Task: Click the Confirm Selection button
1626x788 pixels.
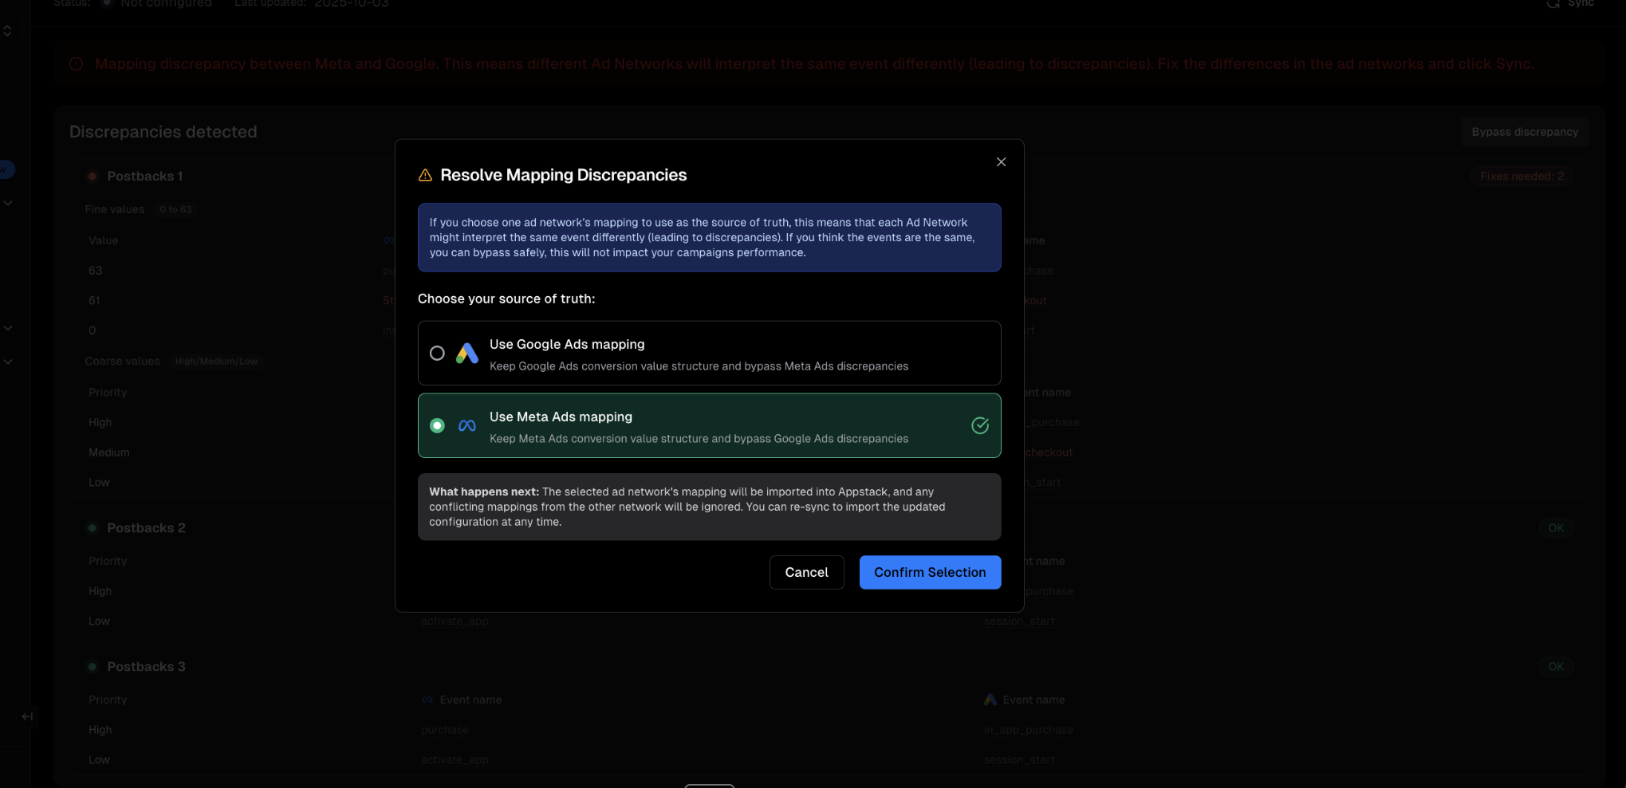Action: point(929,572)
